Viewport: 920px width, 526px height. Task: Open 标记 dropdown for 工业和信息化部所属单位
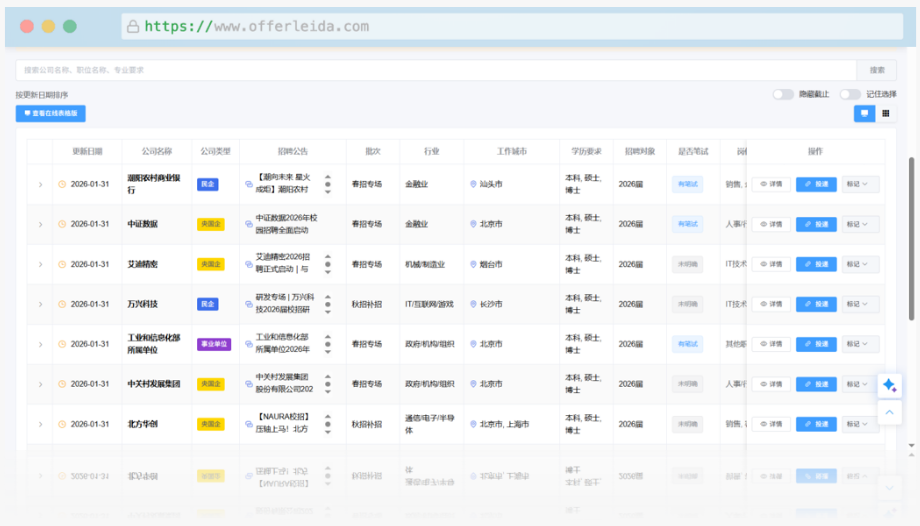(860, 344)
